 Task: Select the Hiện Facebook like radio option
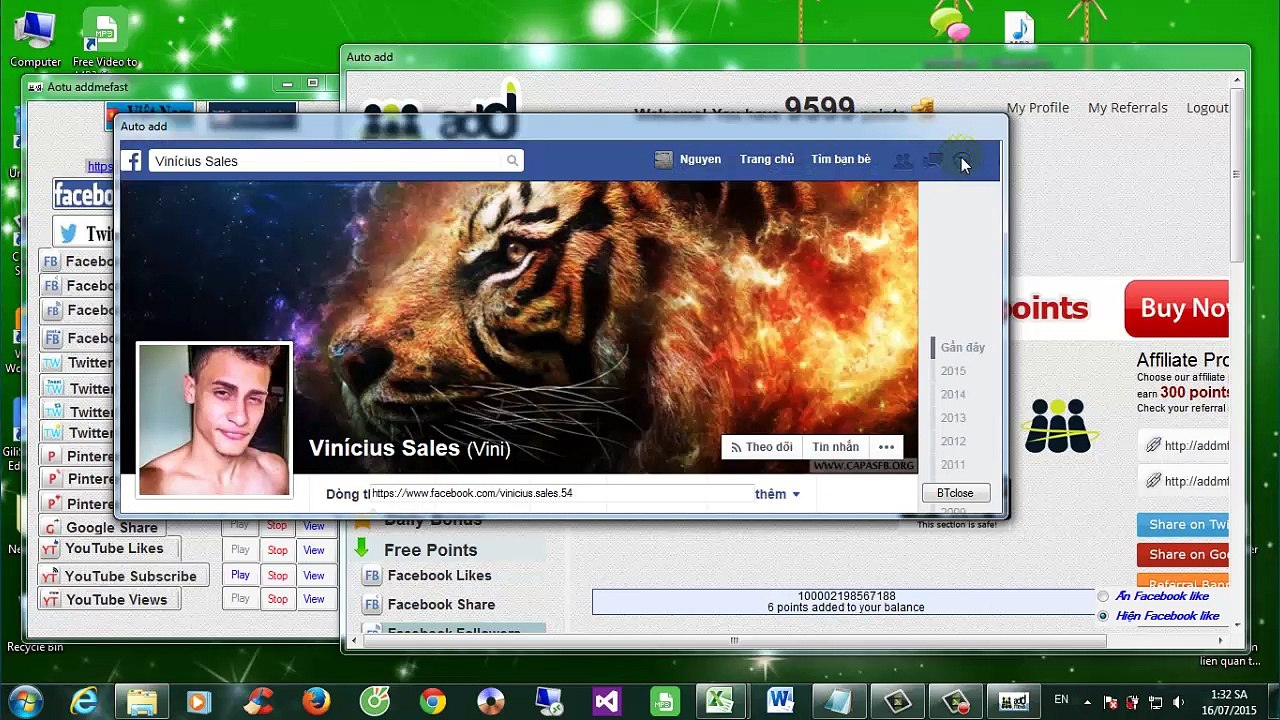coord(1103,616)
